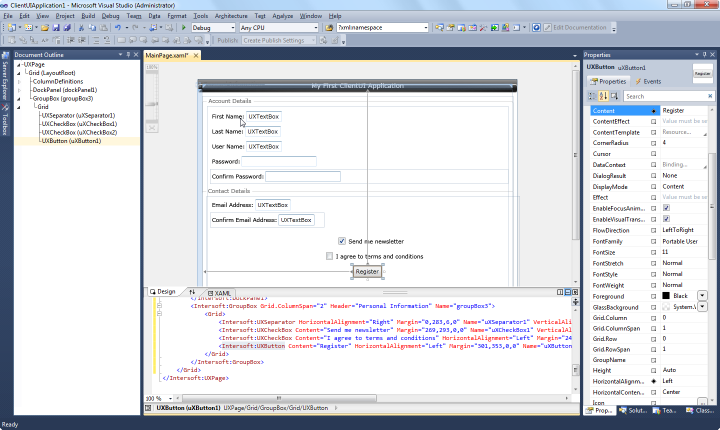The image size is (720, 430).
Task: Click the Undo arrow icon
Action: coord(118,29)
